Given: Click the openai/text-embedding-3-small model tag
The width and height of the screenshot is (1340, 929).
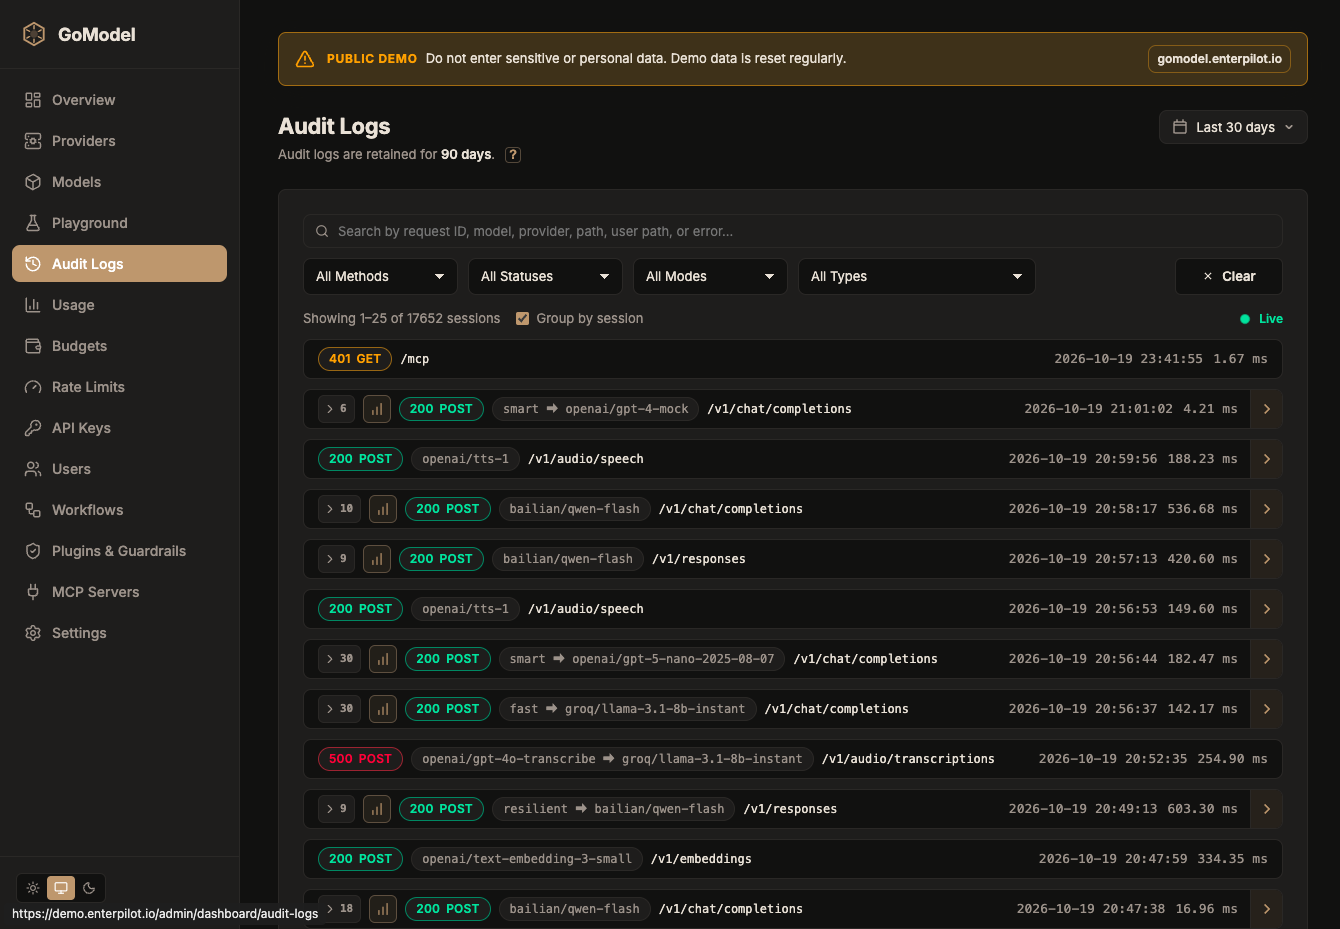Looking at the screenshot, I should [x=527, y=859].
